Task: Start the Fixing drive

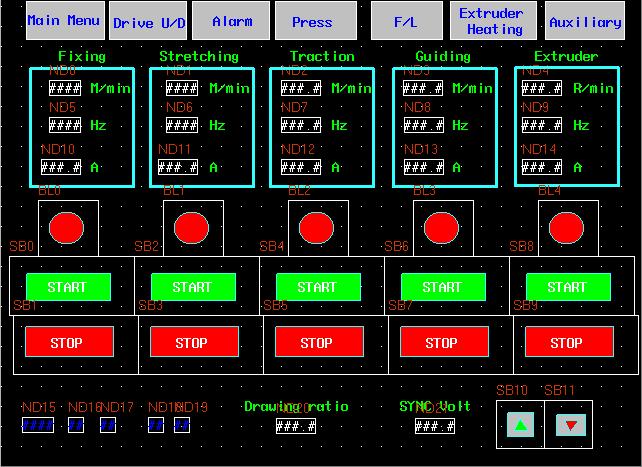Action: (67, 287)
